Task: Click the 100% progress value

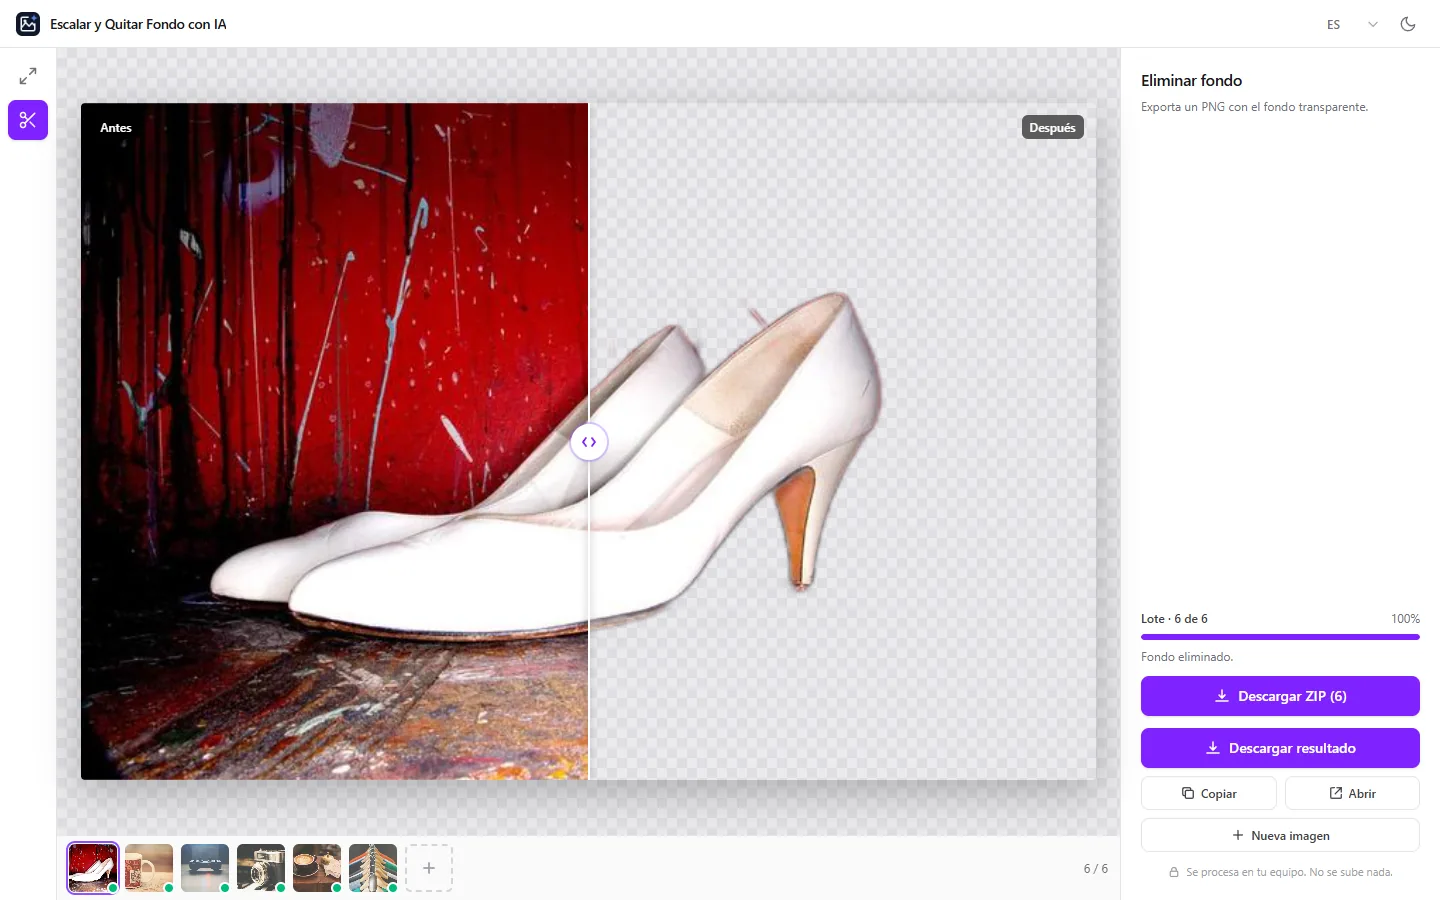Action: [x=1405, y=619]
